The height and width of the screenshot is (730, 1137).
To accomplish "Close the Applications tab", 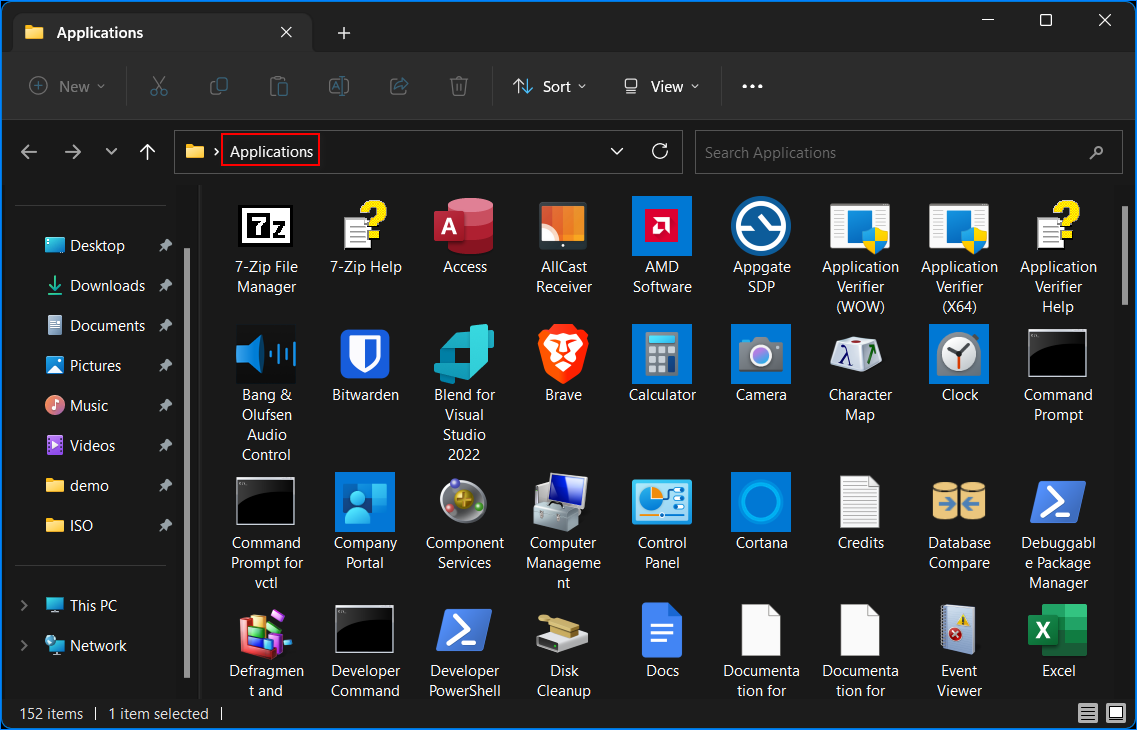I will pos(286,33).
